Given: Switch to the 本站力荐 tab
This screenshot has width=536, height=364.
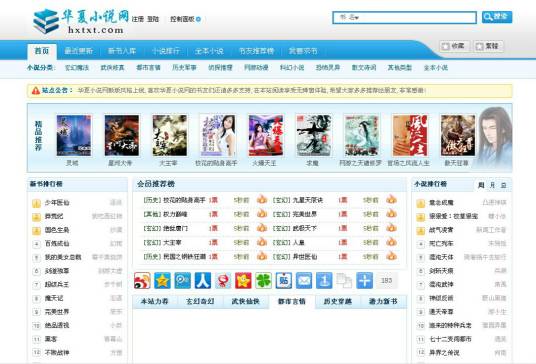Looking at the screenshot, I should point(155,301).
